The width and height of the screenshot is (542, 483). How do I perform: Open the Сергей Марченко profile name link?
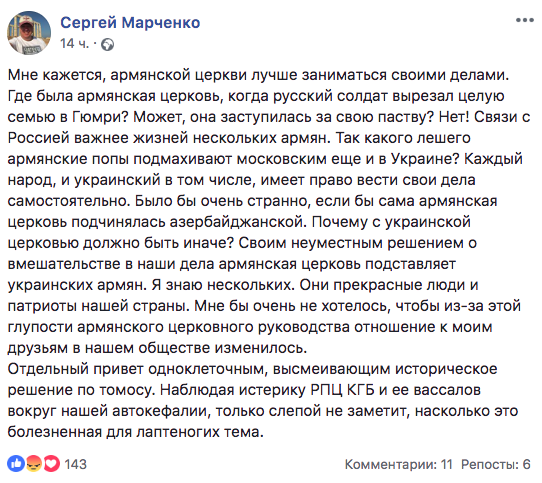coord(130,23)
